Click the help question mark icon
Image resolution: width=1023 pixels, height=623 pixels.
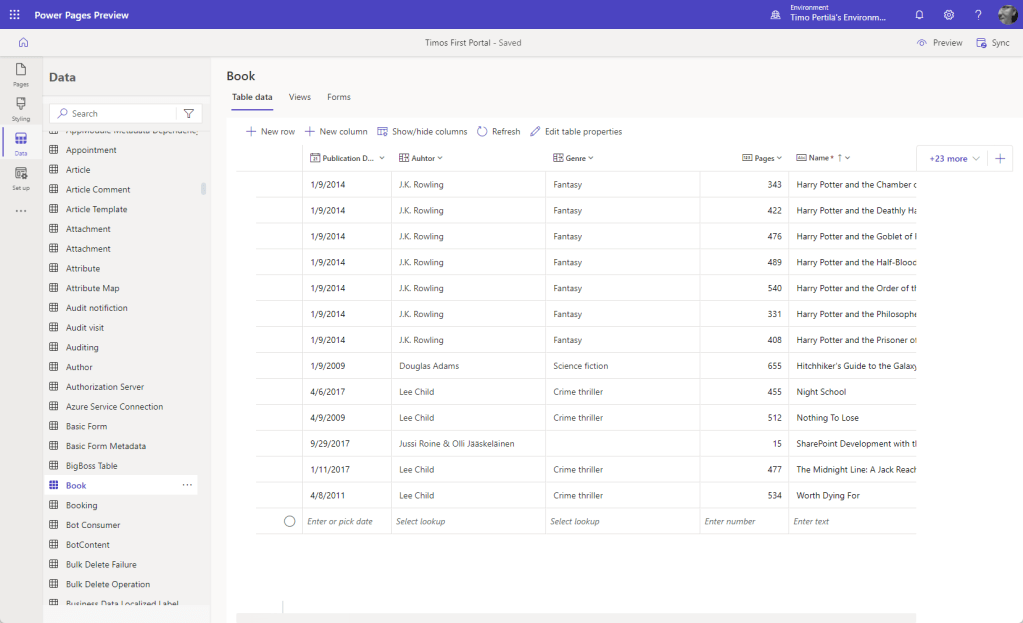(x=978, y=15)
